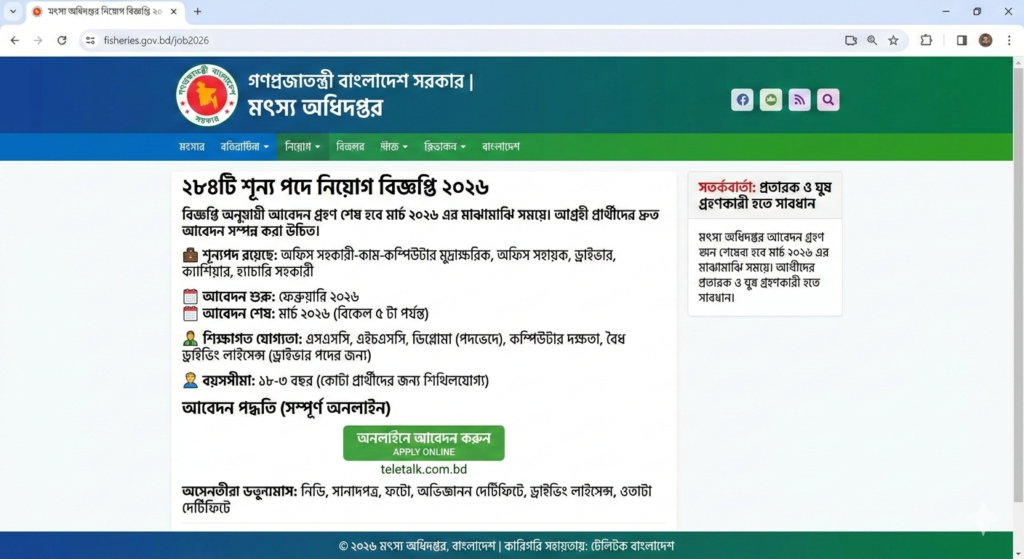Open the Chrome profile avatar
This screenshot has height=559, width=1024.
(x=985, y=40)
